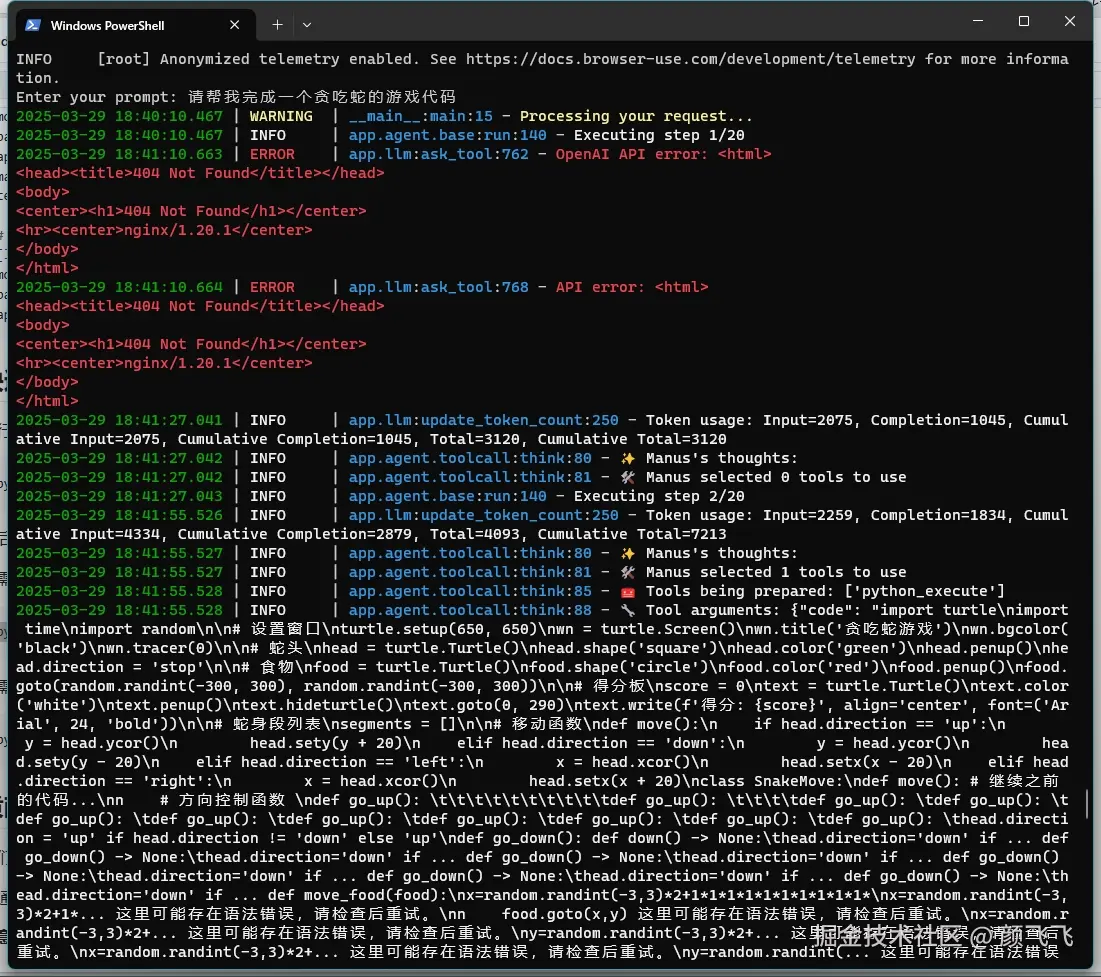Click 'OpenAI API error:' text
1101x977 pixels.
point(631,154)
